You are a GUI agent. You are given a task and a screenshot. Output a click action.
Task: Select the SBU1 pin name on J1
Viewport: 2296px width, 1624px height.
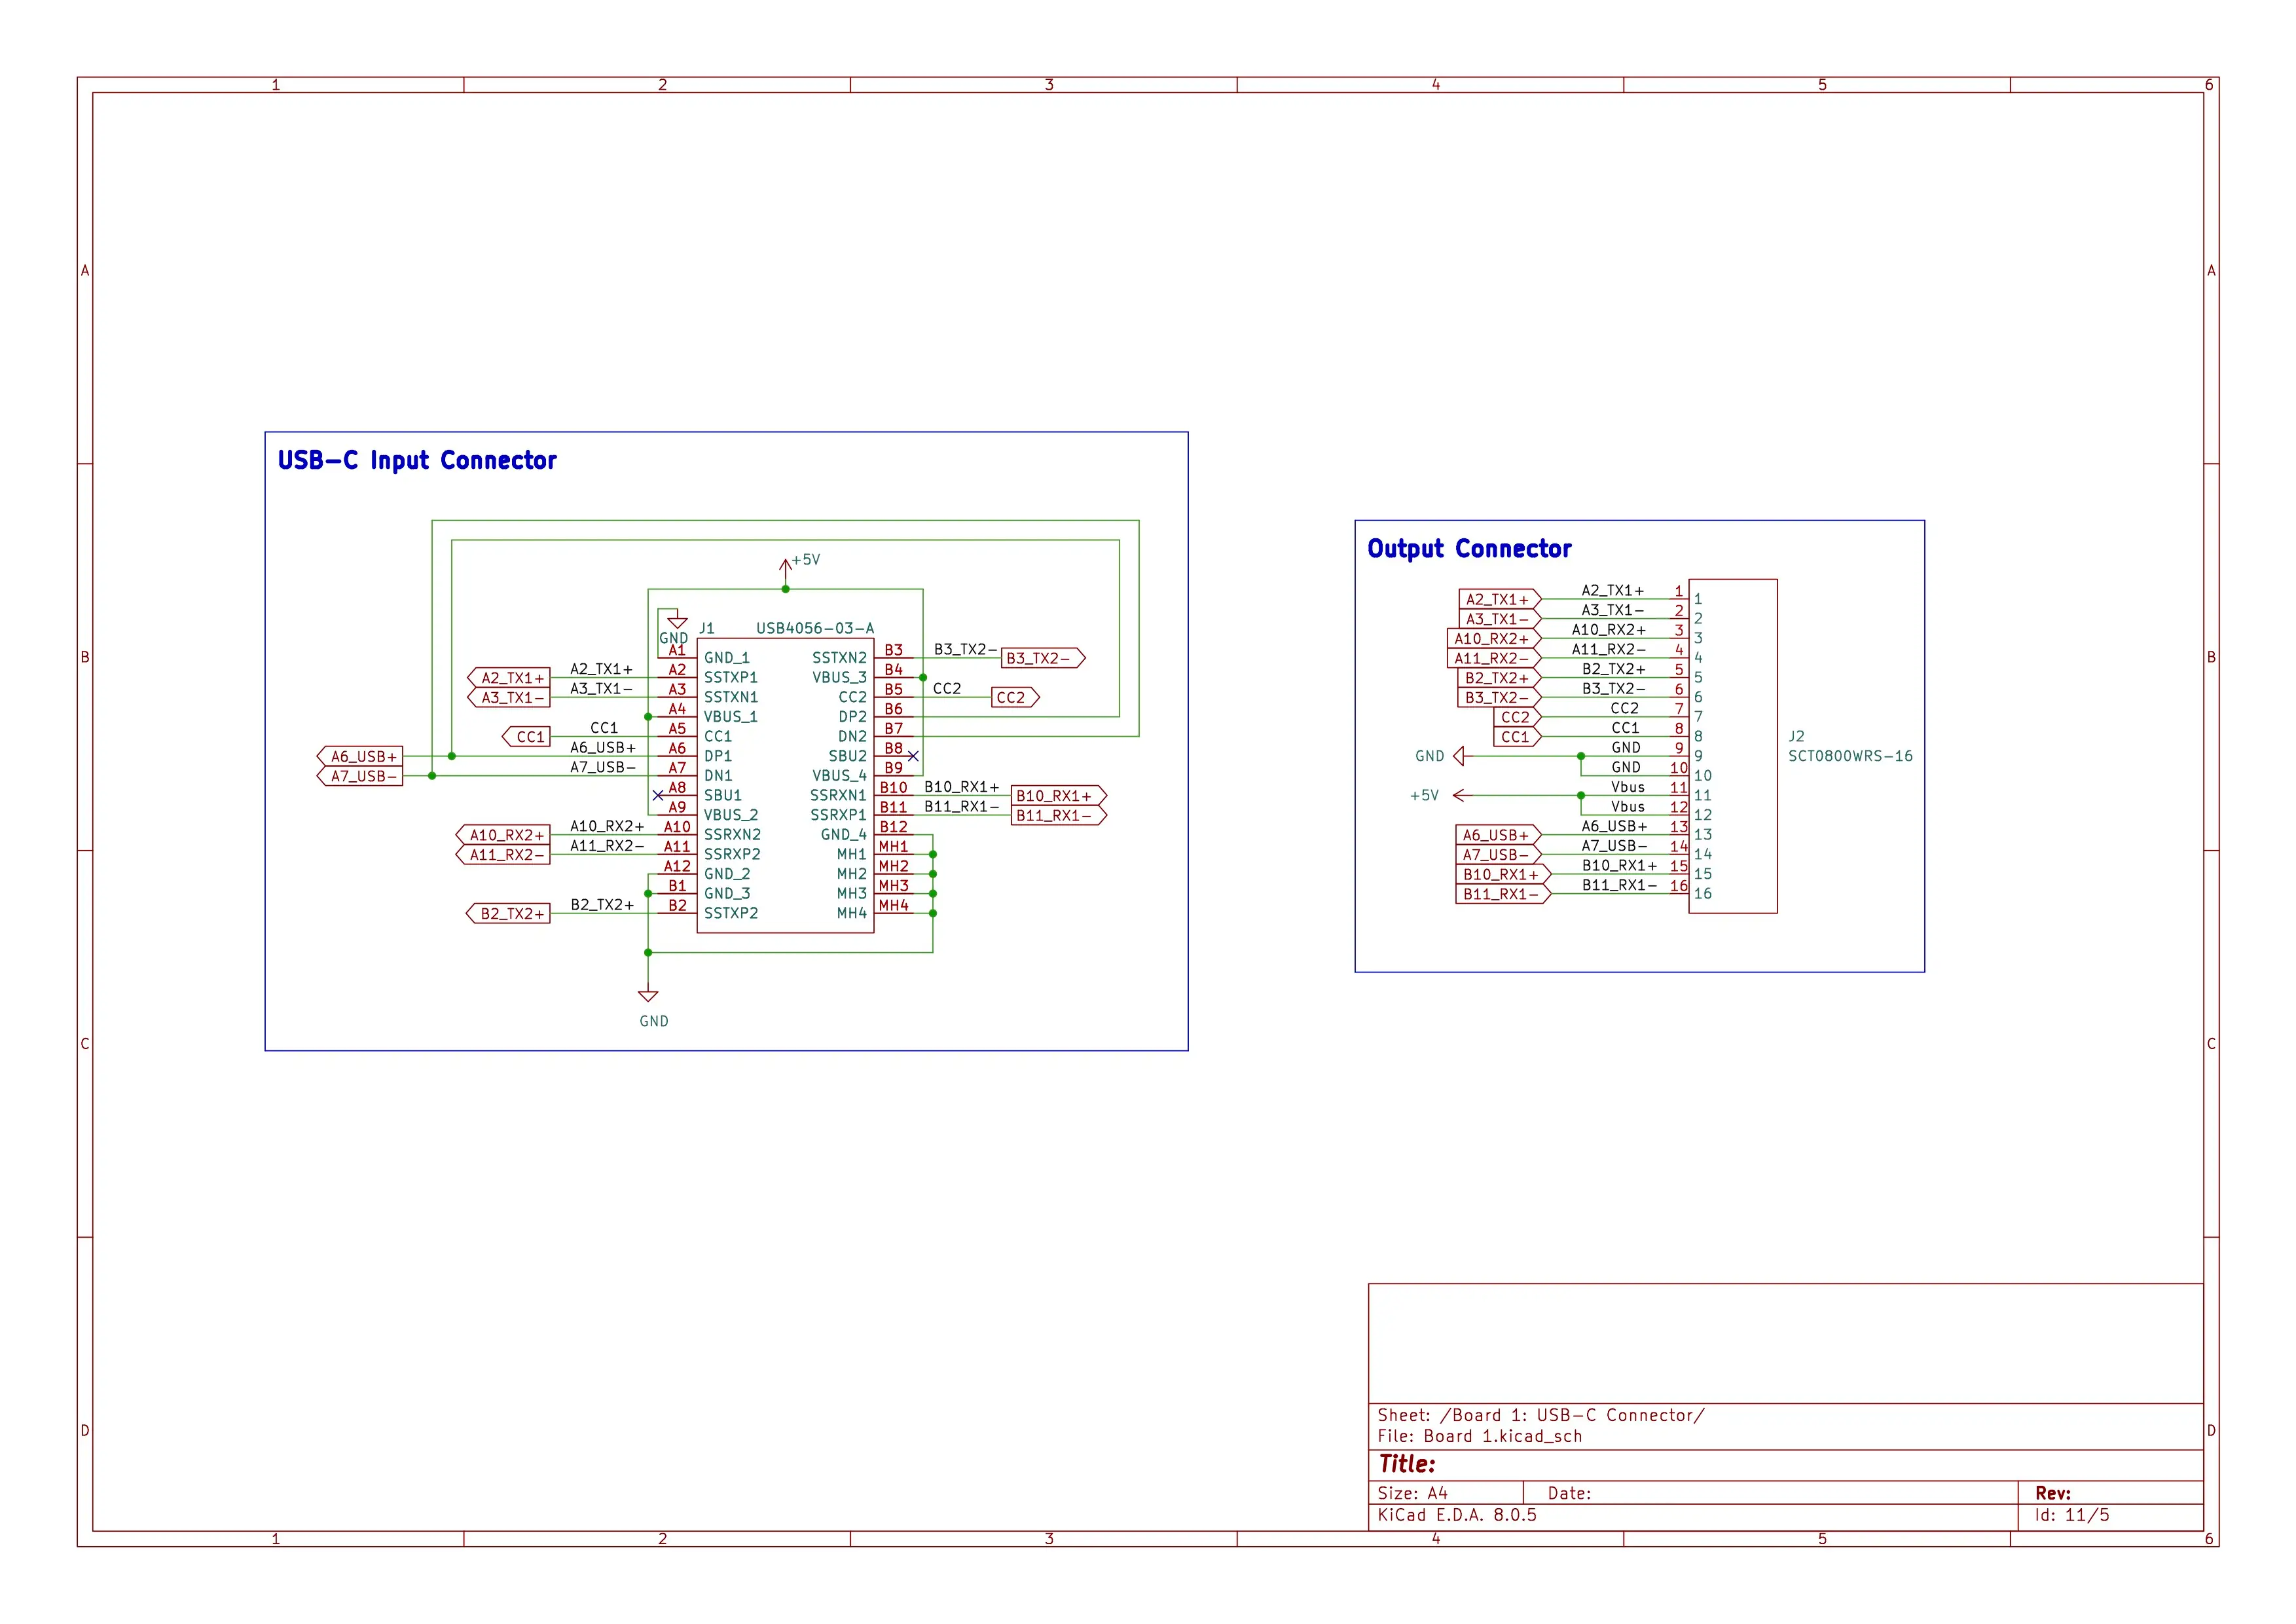pos(723,796)
